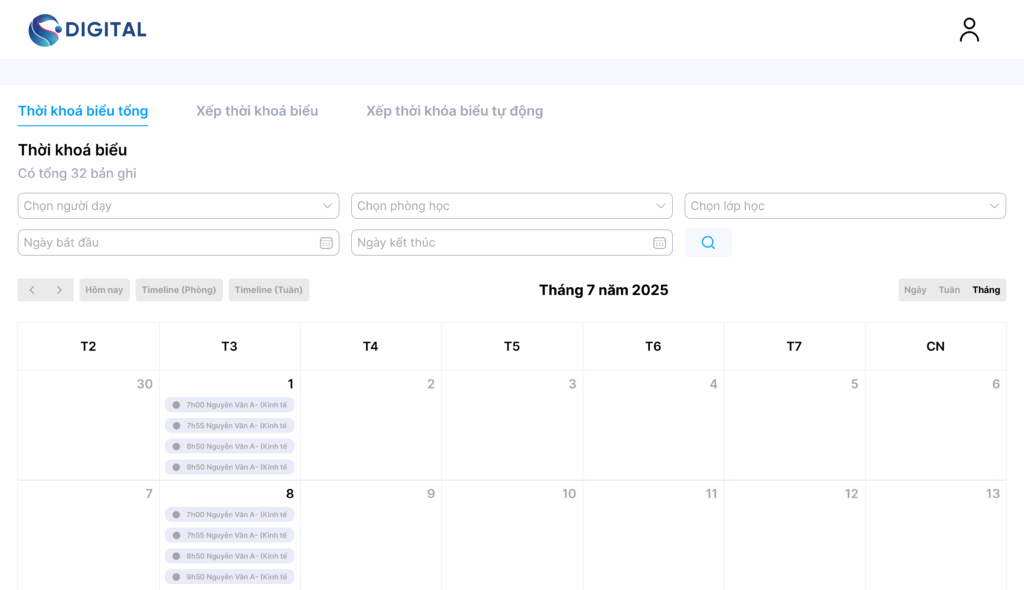The image size is (1024, 590).
Task: Go to previous month arrow
Action: (32, 290)
